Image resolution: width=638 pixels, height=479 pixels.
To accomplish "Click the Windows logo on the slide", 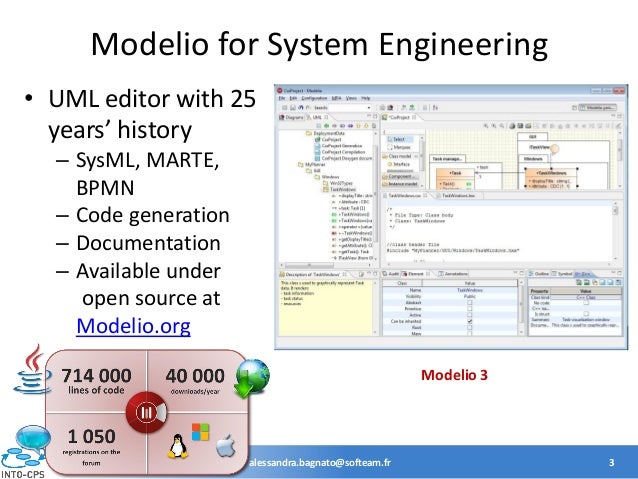I will point(201,432).
